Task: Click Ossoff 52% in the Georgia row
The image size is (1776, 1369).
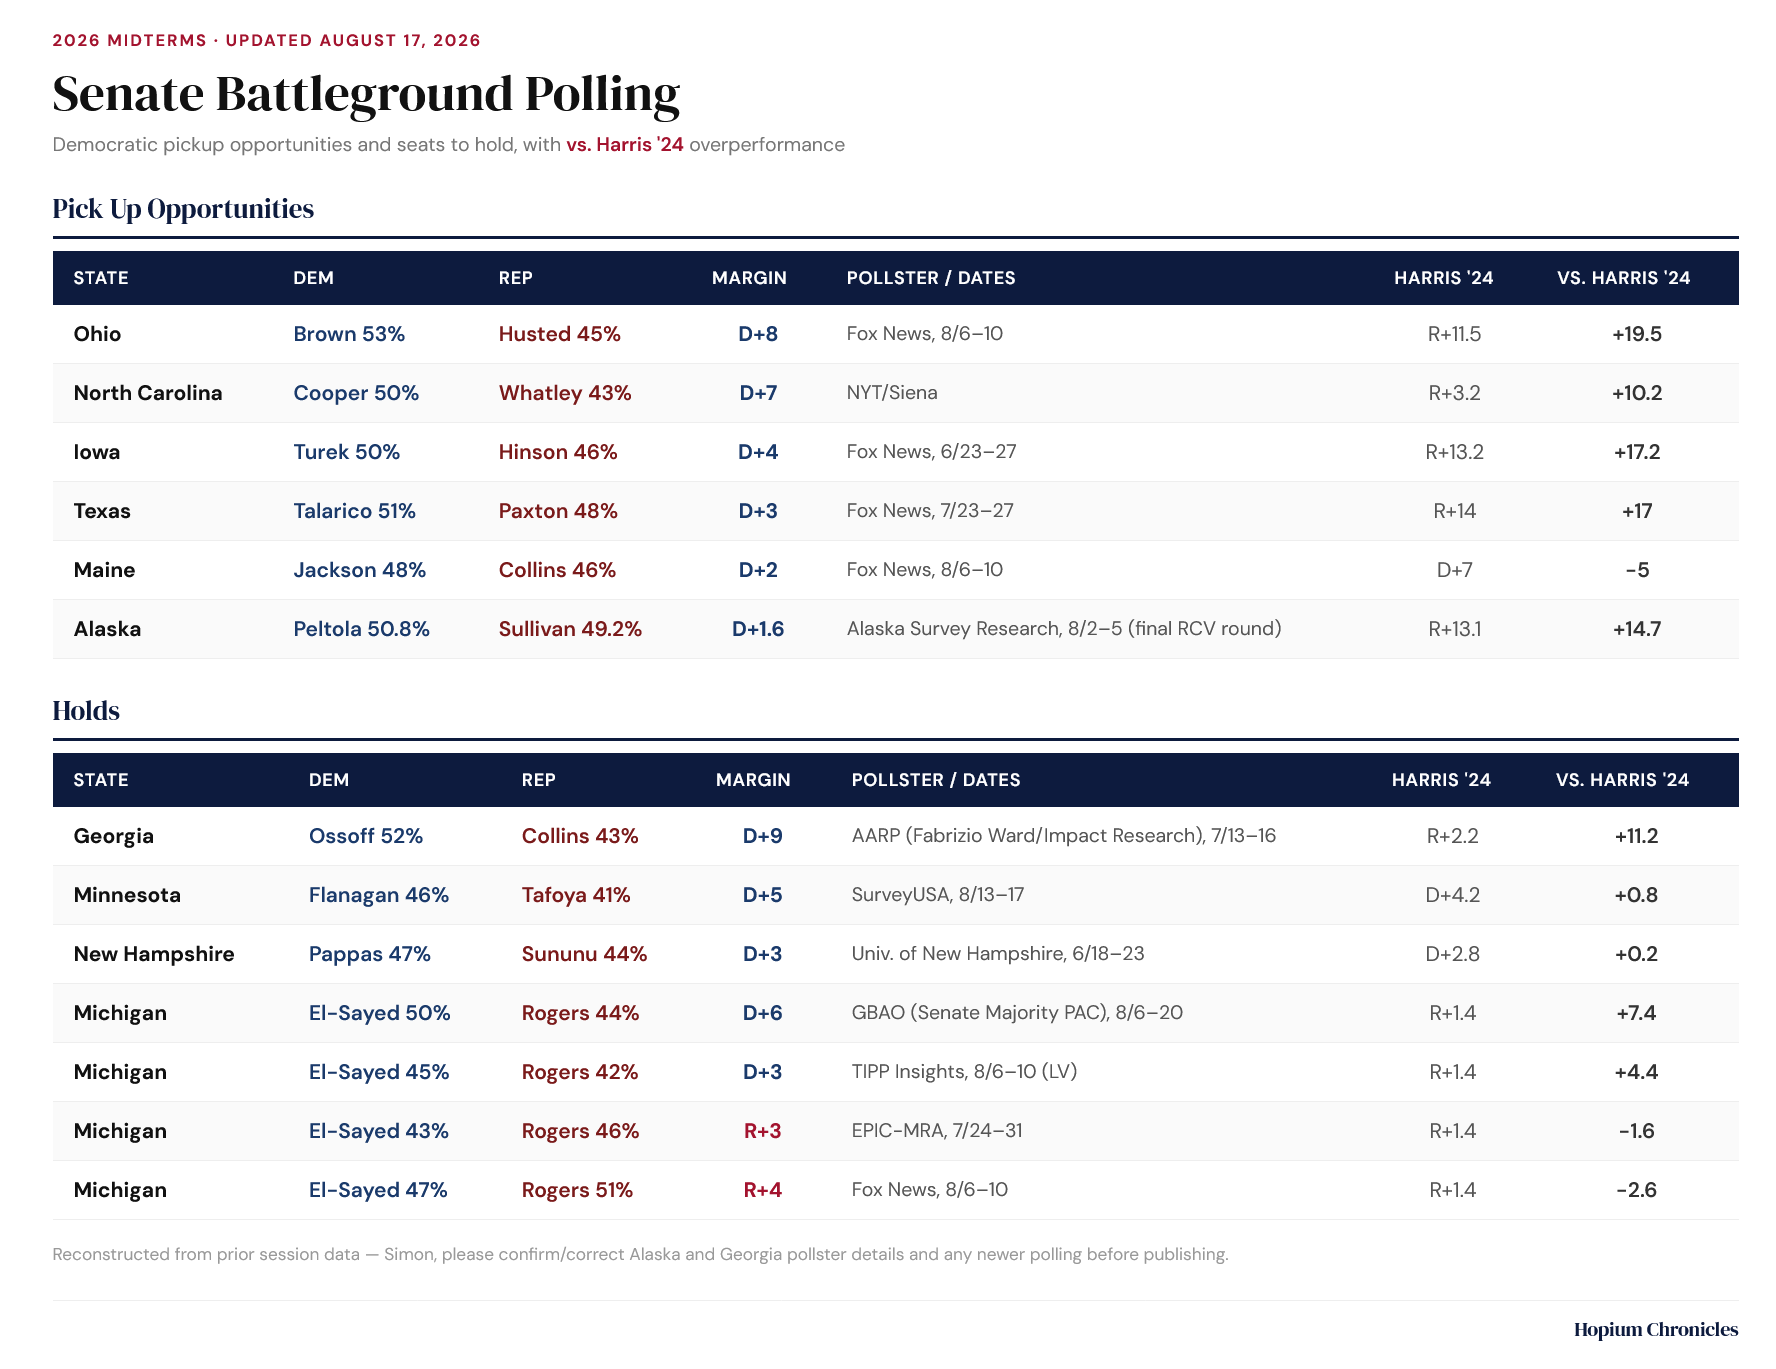Action: 366,836
